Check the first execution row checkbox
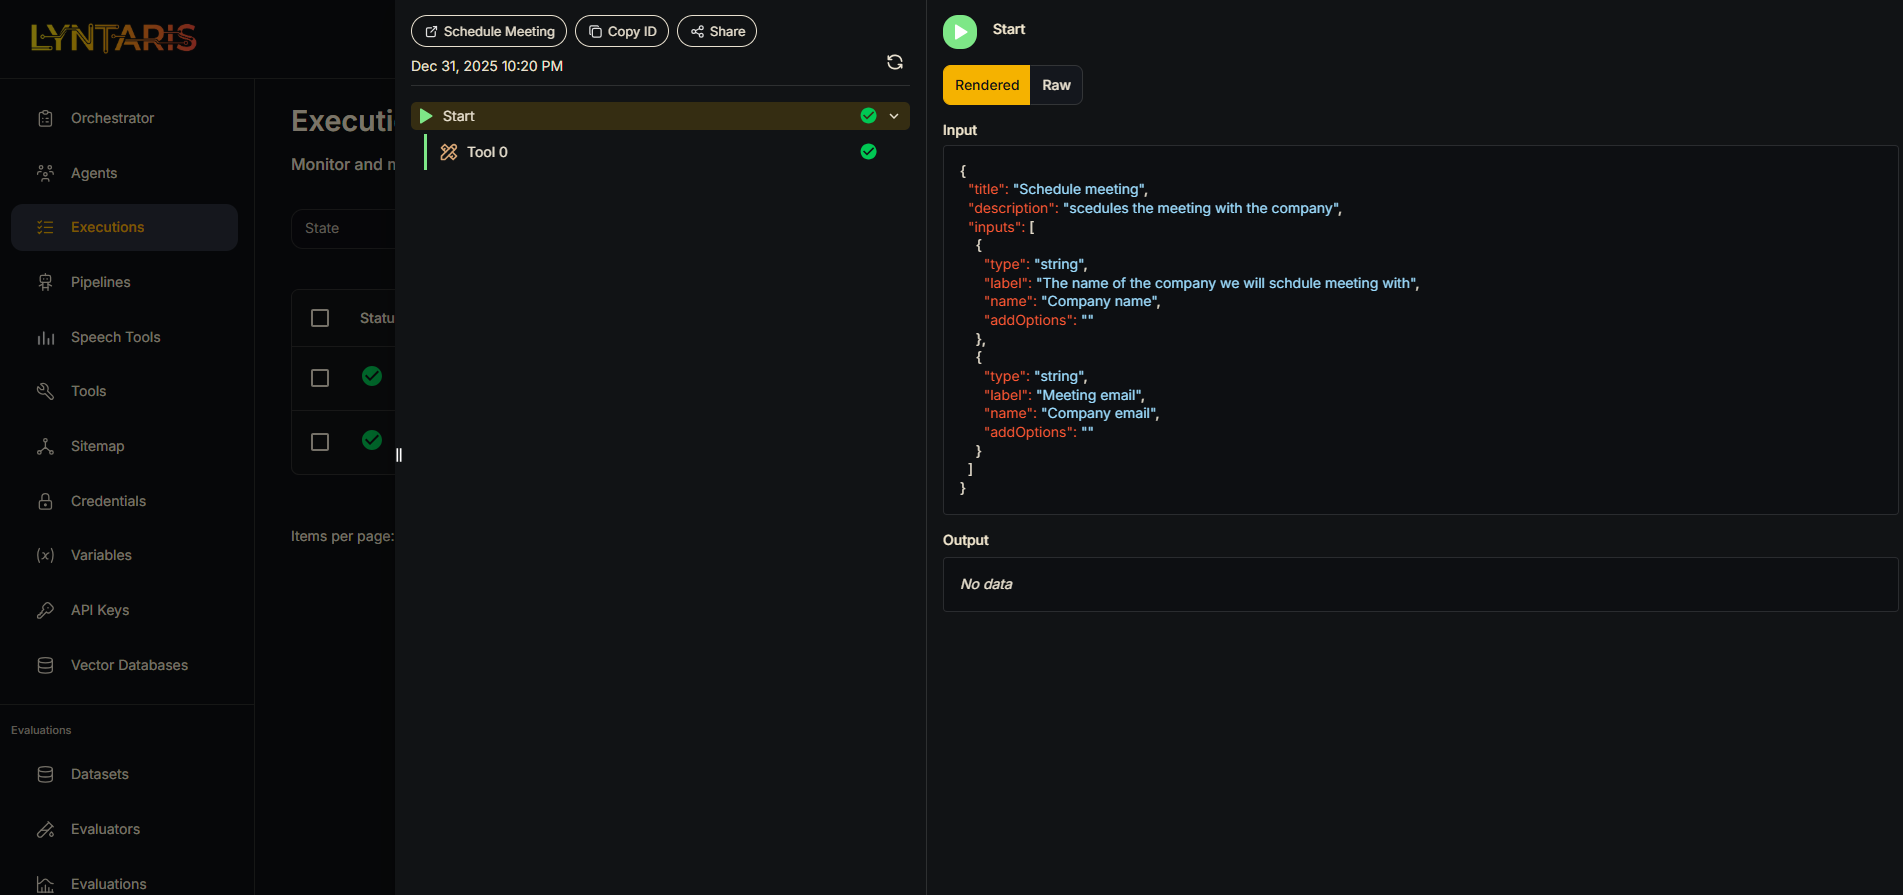 click(x=320, y=378)
